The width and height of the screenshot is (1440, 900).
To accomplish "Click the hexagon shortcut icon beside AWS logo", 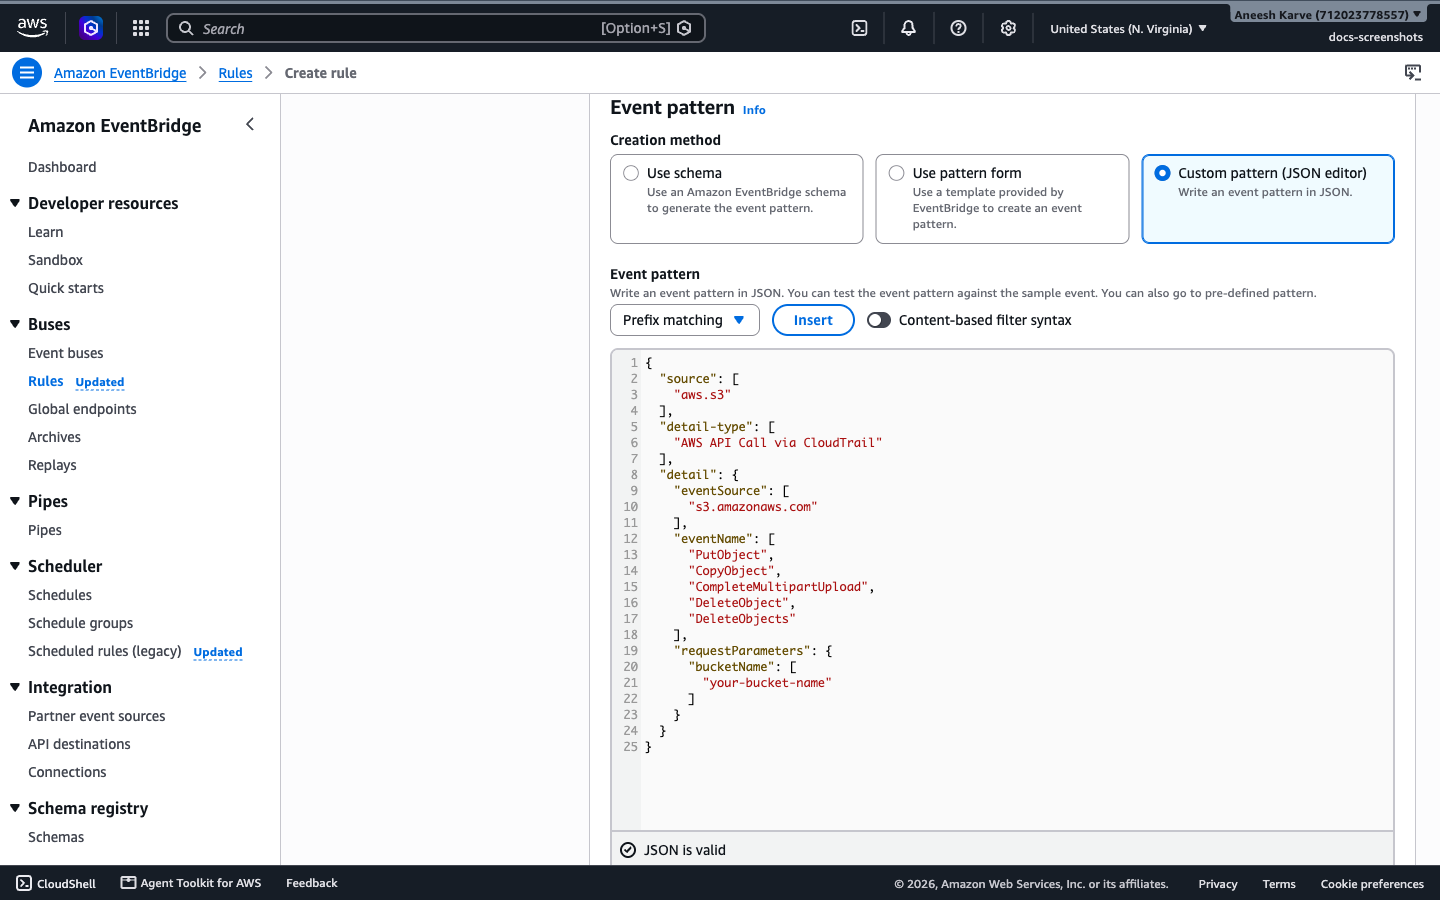I will pos(91,28).
